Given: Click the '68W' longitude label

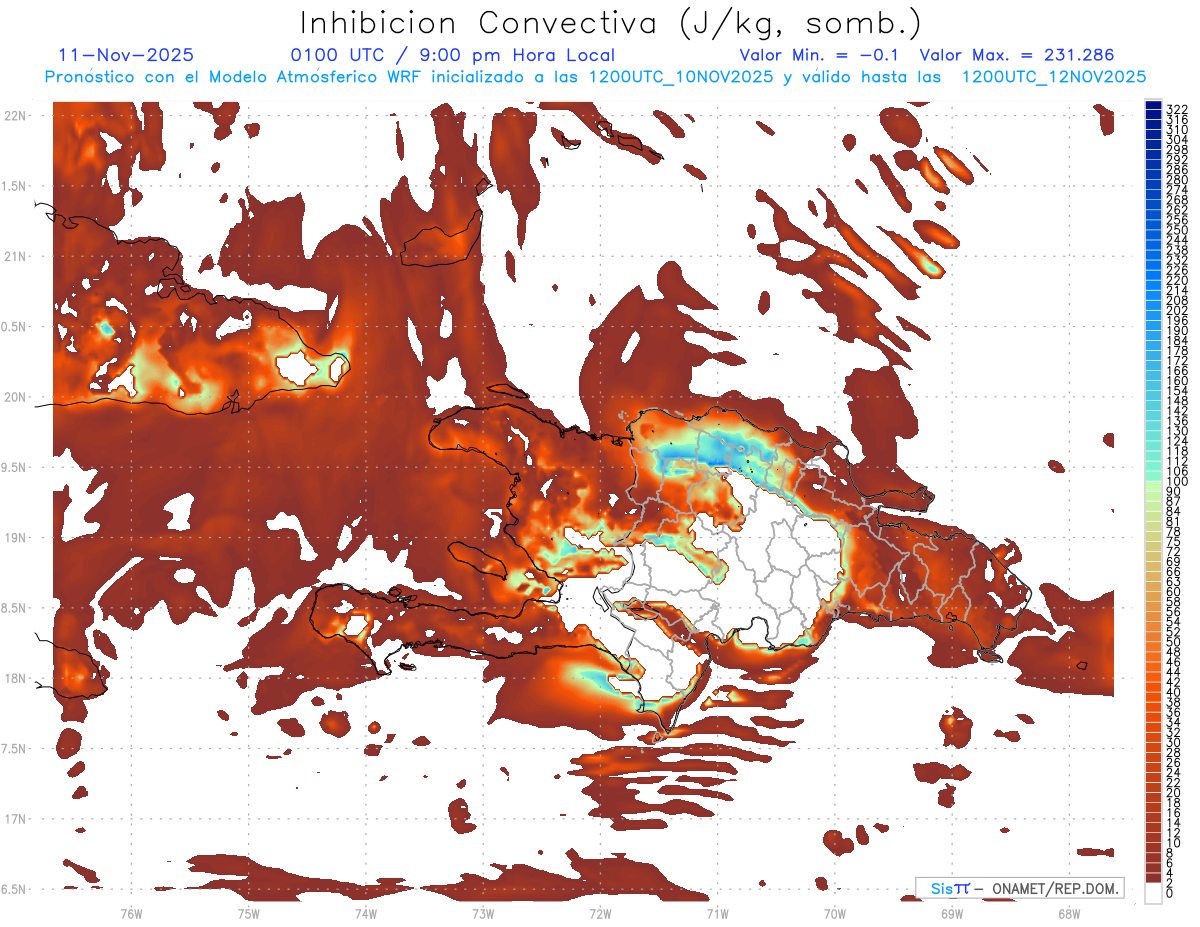Looking at the screenshot, I should click(x=1068, y=913).
